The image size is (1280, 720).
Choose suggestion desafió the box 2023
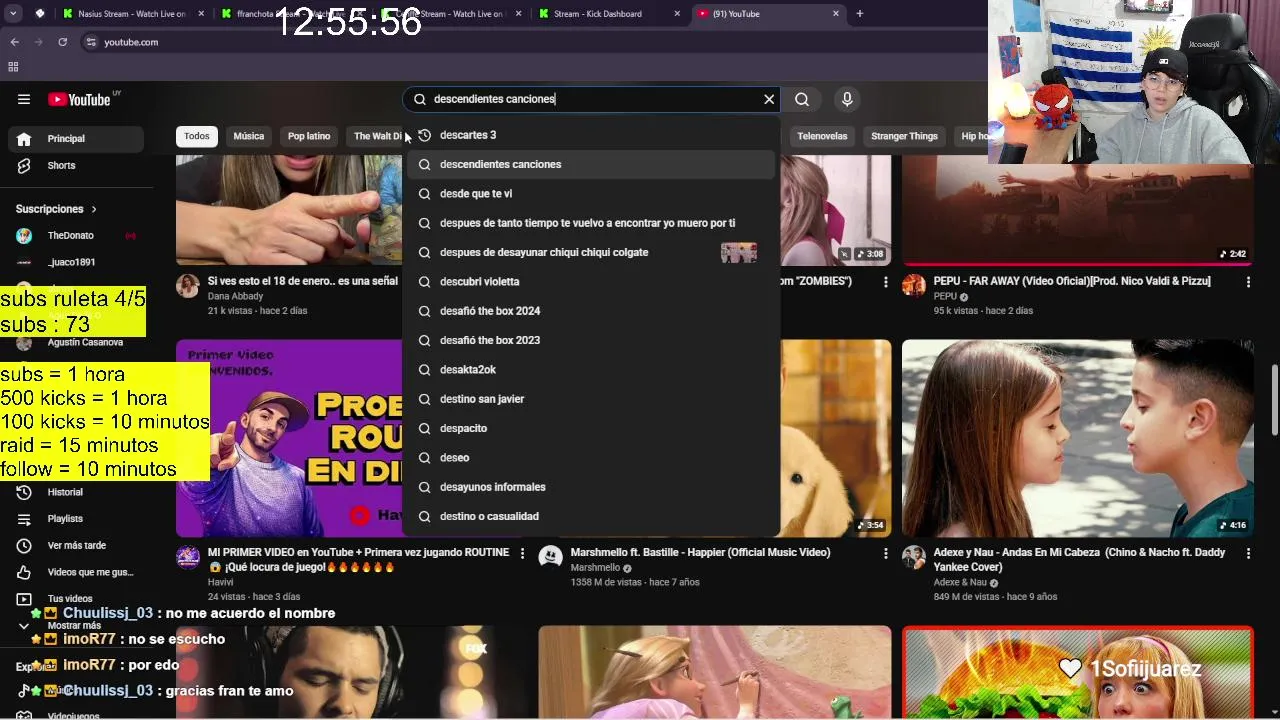[x=590, y=340]
